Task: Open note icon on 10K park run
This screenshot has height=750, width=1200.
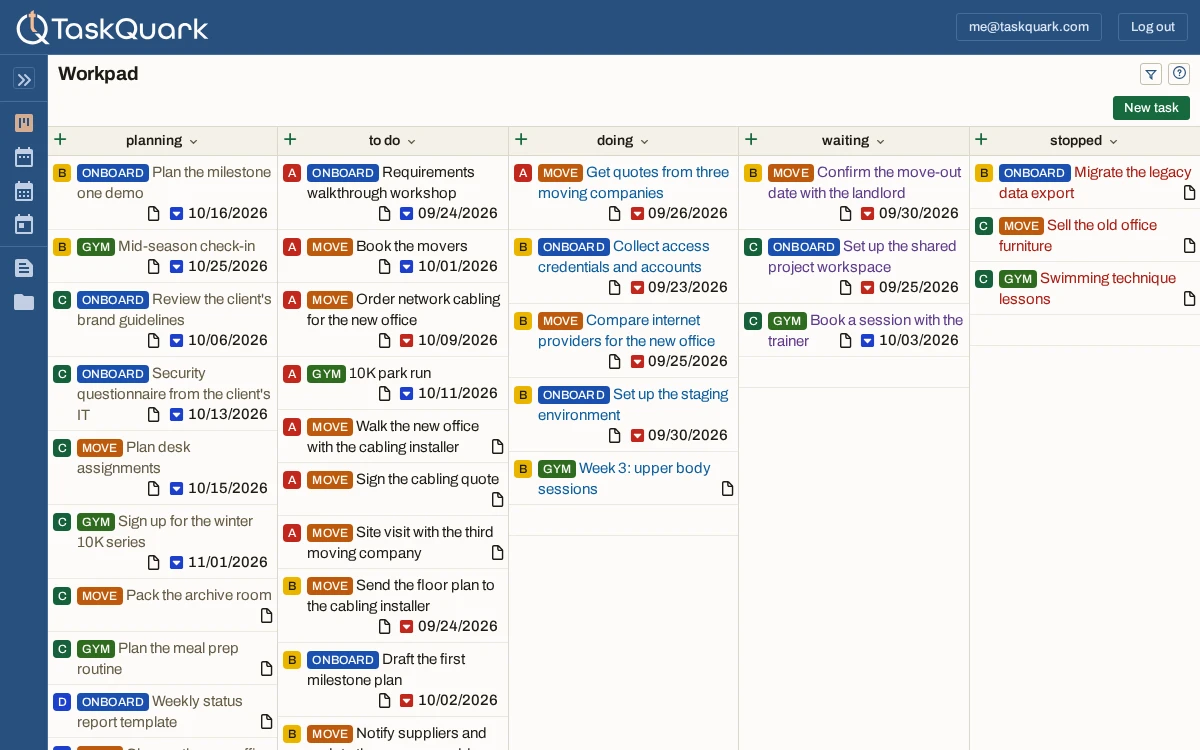Action: (385, 394)
